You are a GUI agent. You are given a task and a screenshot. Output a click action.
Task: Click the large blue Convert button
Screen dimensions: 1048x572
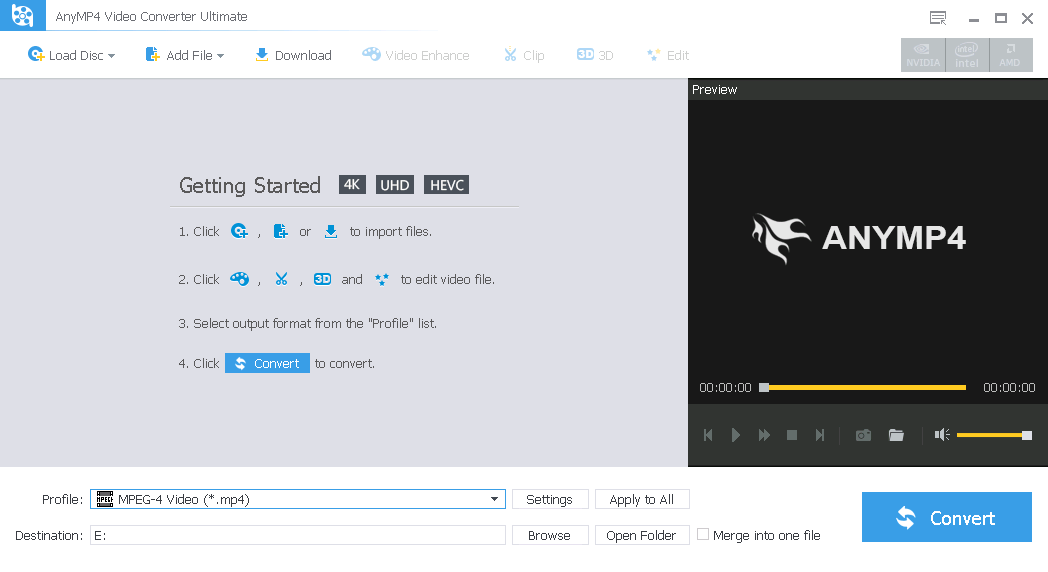tap(946, 517)
